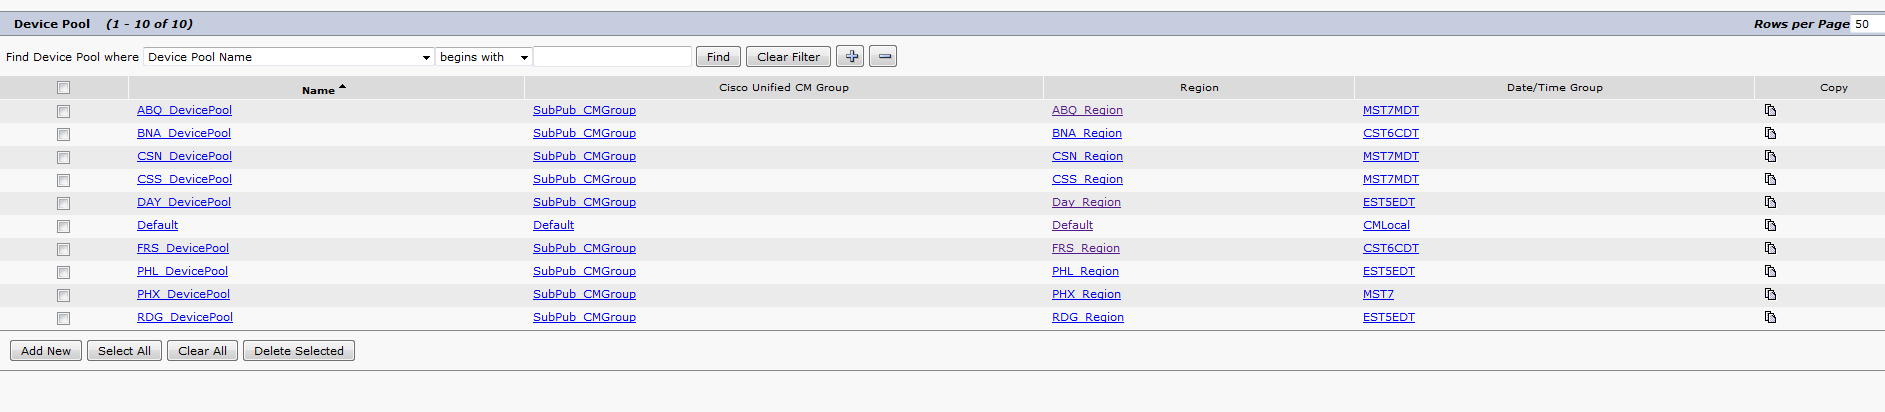Click copy icon for BNA_DevicePool row
Viewport: 1885px width, 412px height.
[x=1770, y=133]
